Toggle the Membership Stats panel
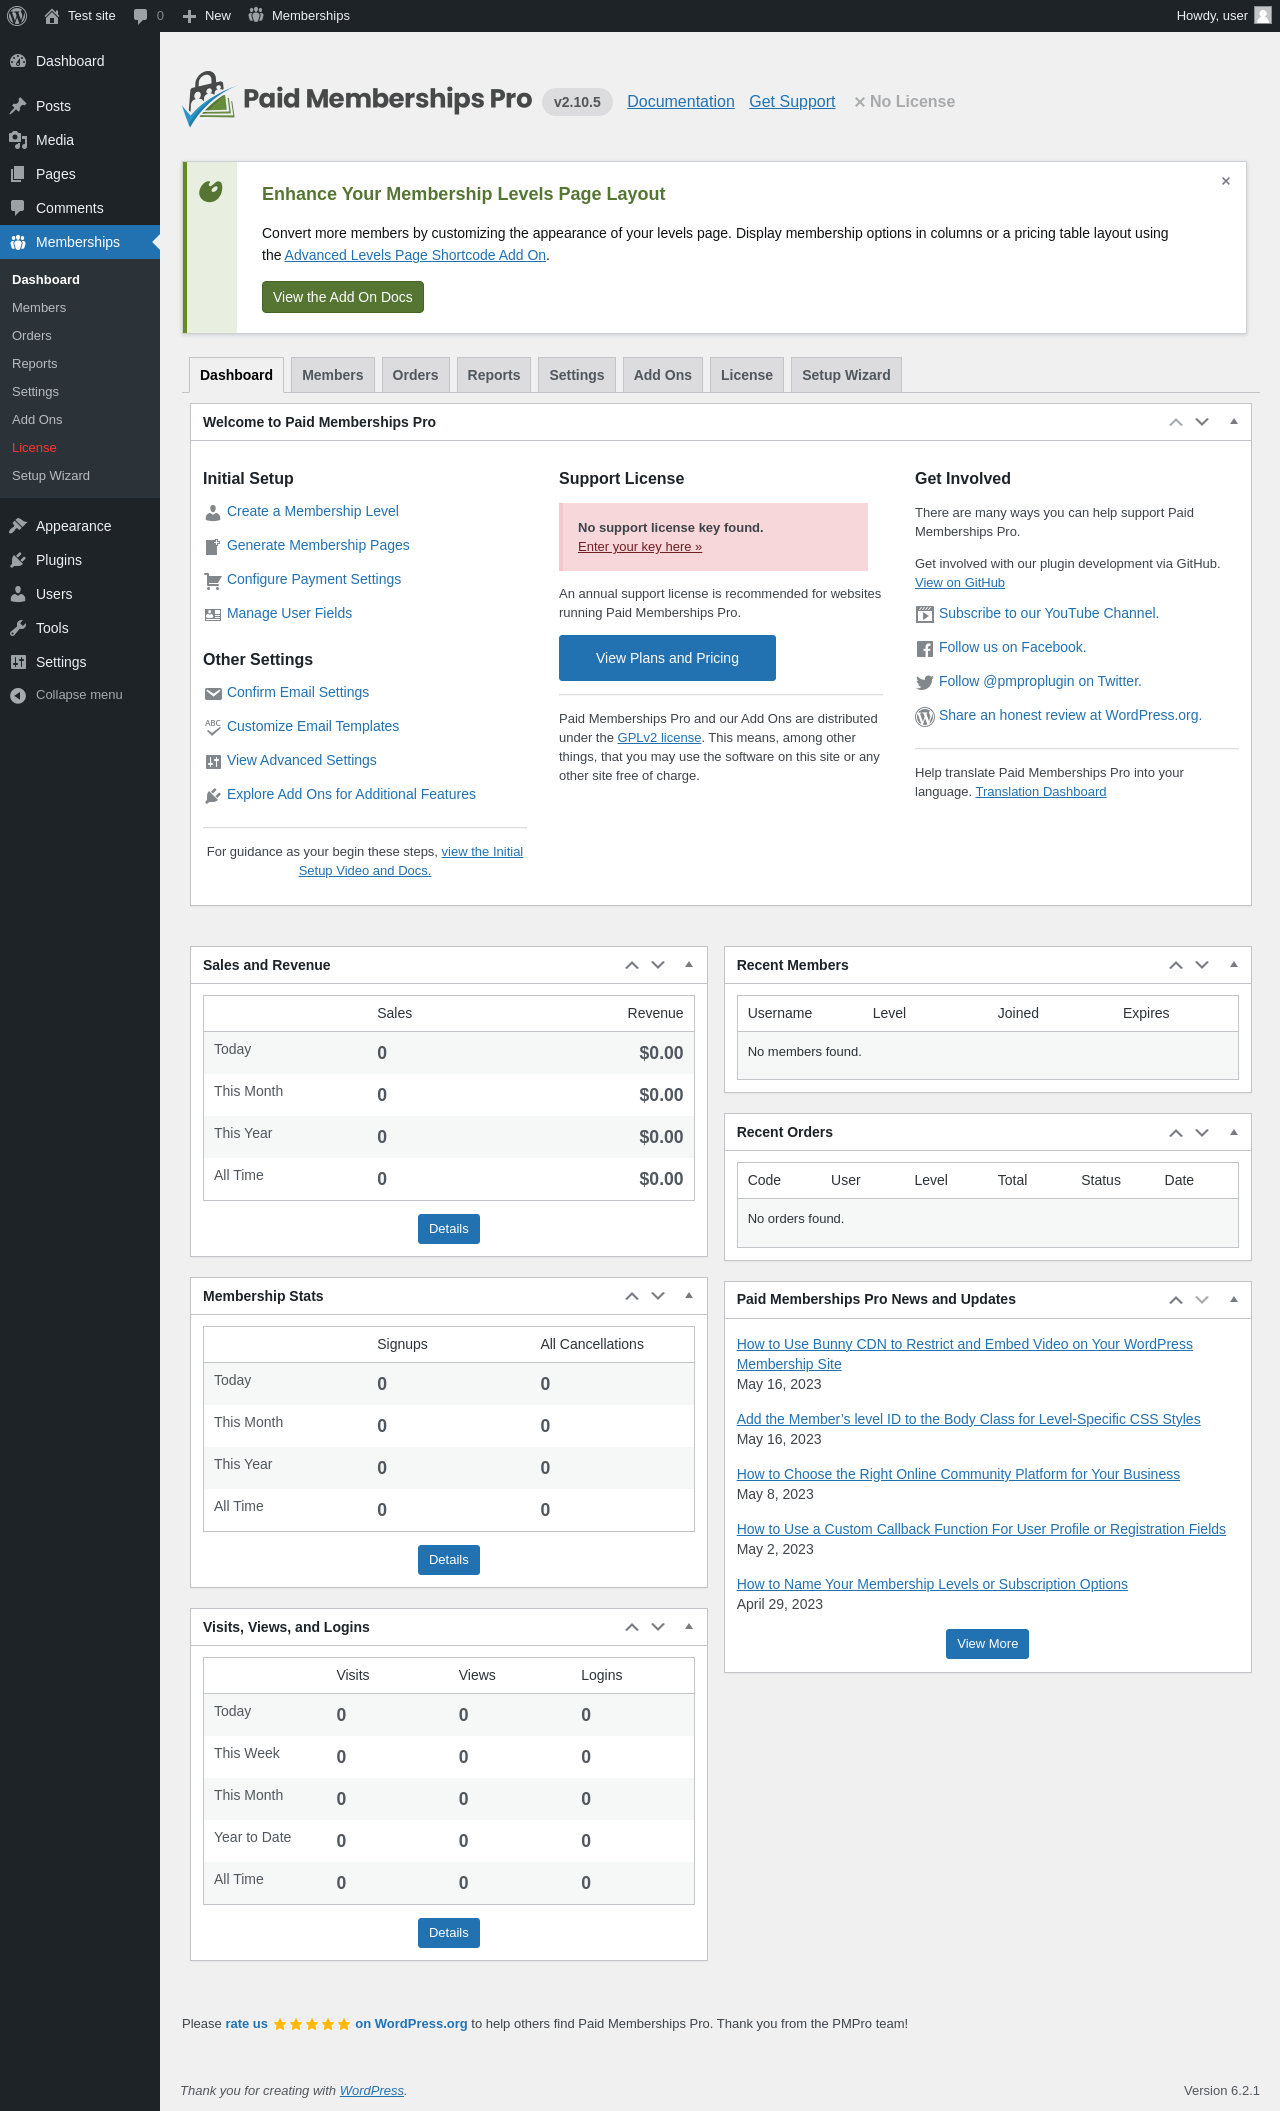 click(689, 1296)
